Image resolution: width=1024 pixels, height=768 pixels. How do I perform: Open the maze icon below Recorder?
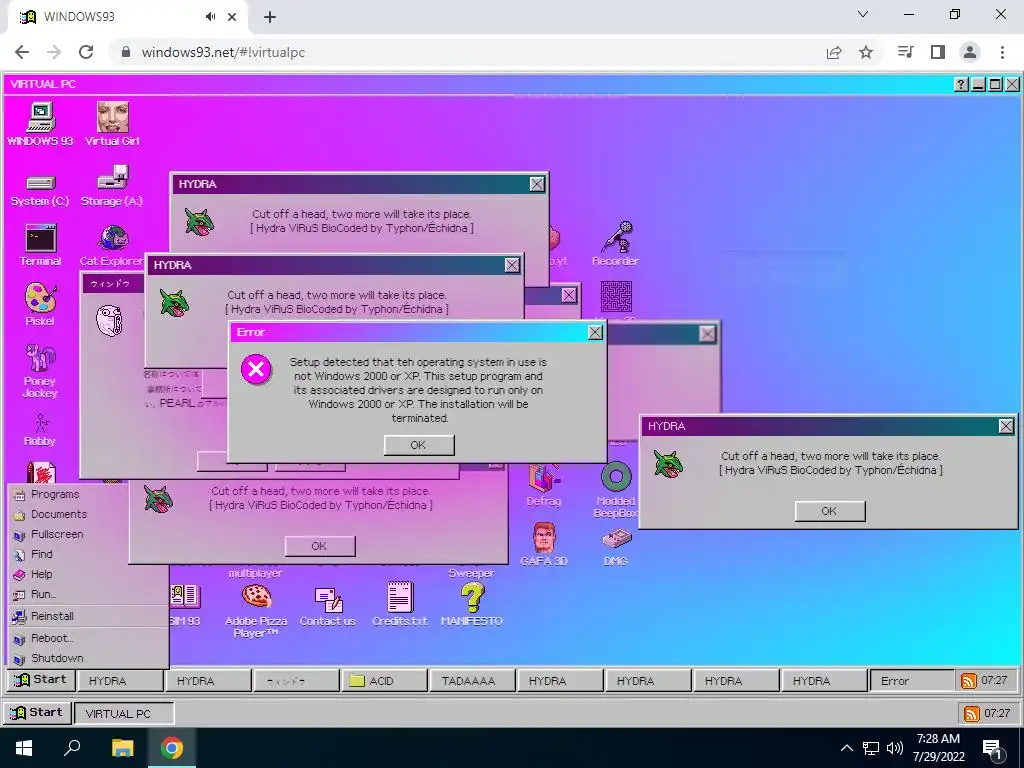(x=616, y=297)
